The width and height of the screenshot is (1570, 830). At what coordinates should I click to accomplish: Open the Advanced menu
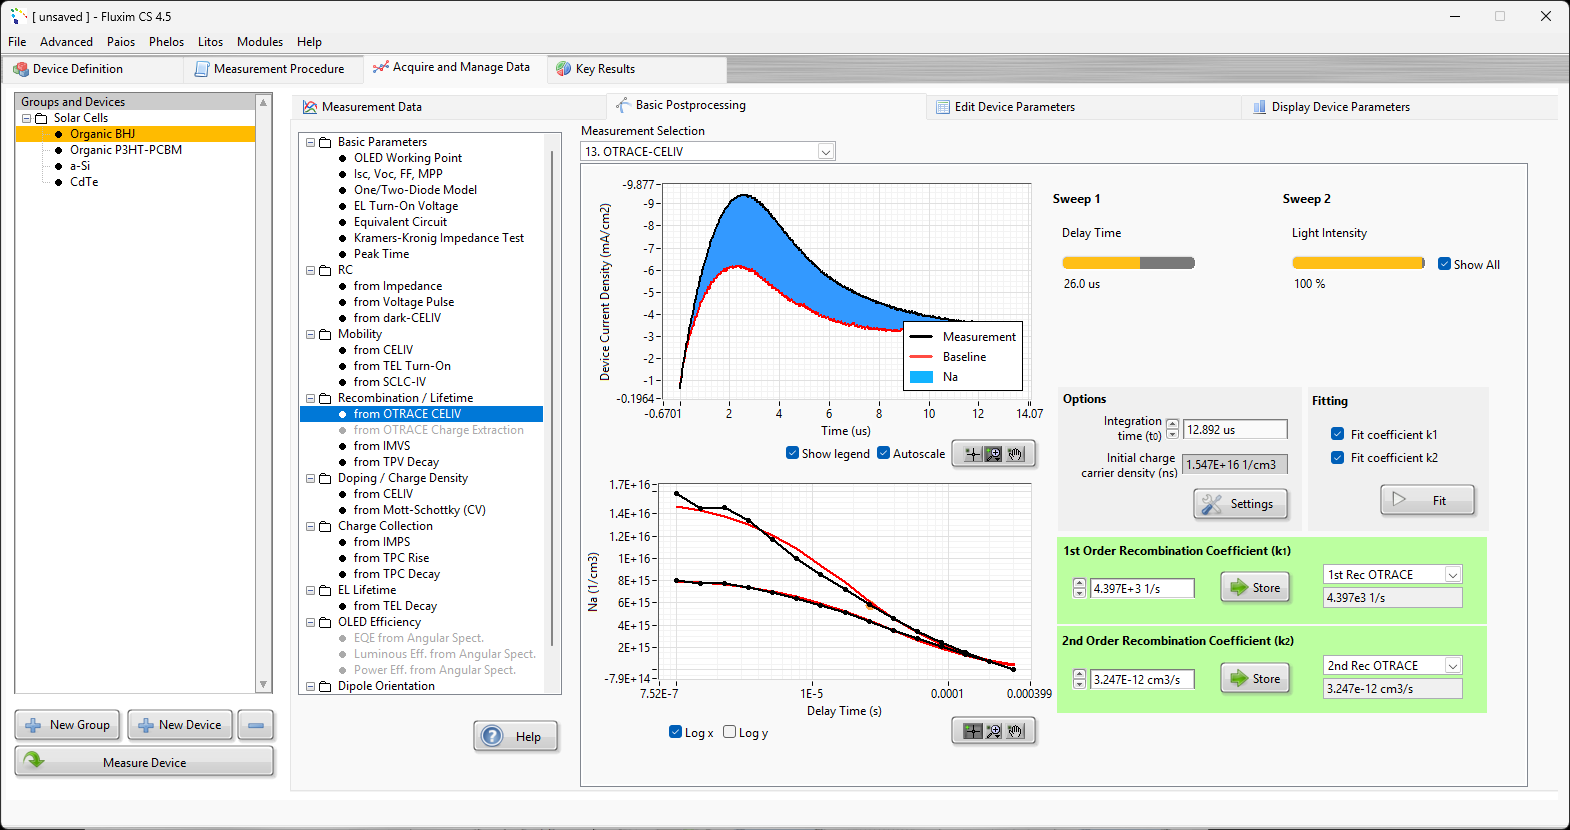[x=66, y=42]
